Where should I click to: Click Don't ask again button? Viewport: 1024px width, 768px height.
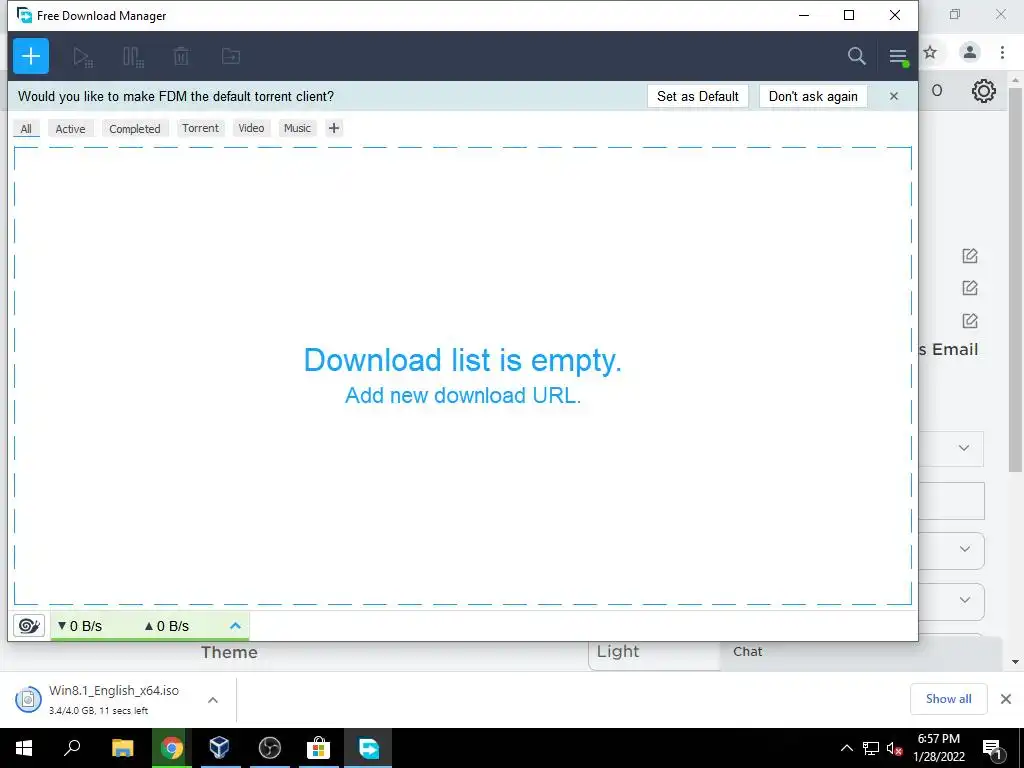click(813, 96)
